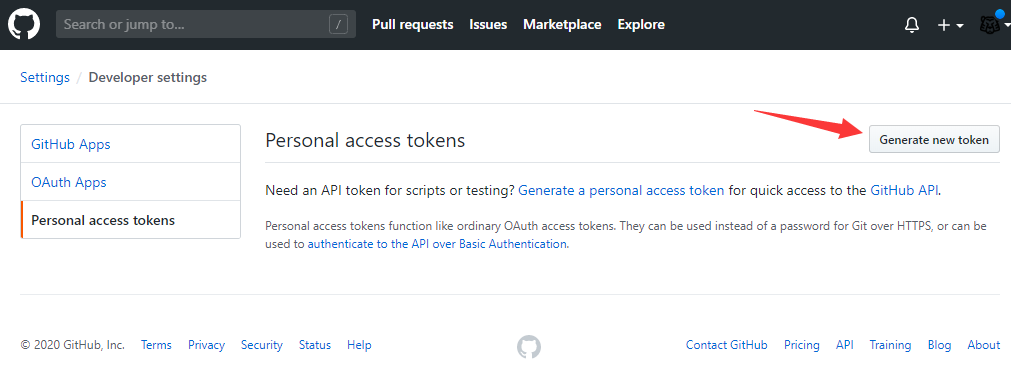The width and height of the screenshot is (1011, 381).
Task: Open authenticate to the API over Basic Authentication
Action: click(x=437, y=244)
